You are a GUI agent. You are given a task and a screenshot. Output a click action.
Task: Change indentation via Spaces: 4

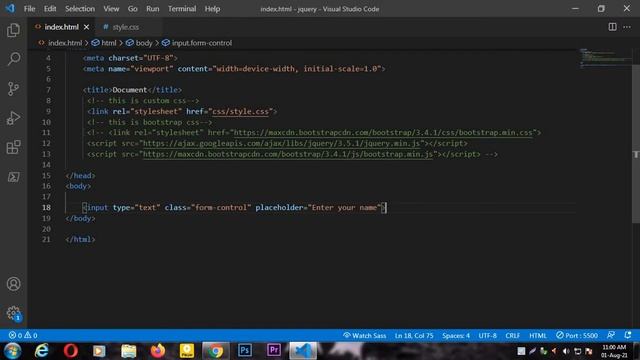(456, 335)
